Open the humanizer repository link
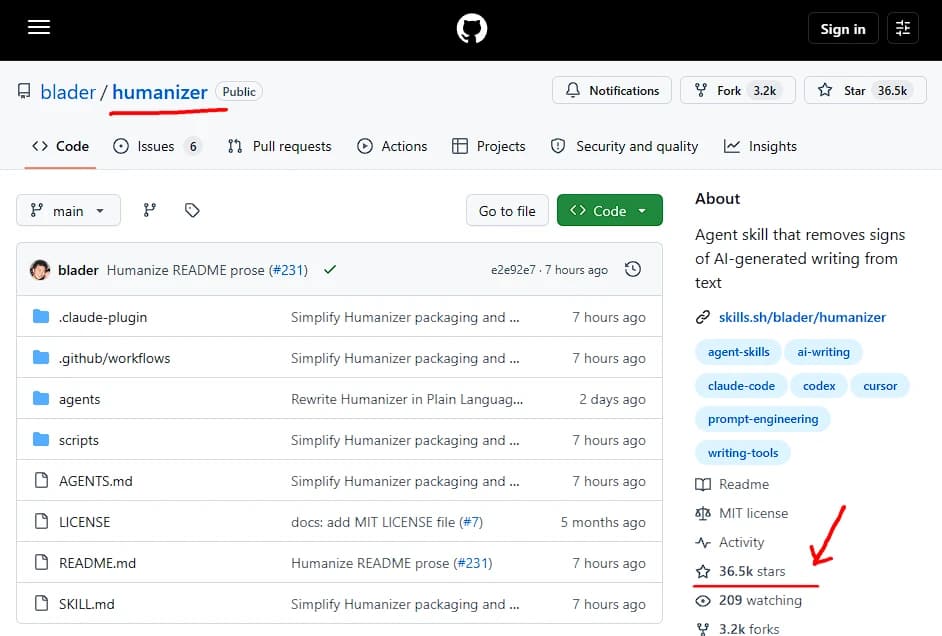942x636 pixels. point(160,92)
